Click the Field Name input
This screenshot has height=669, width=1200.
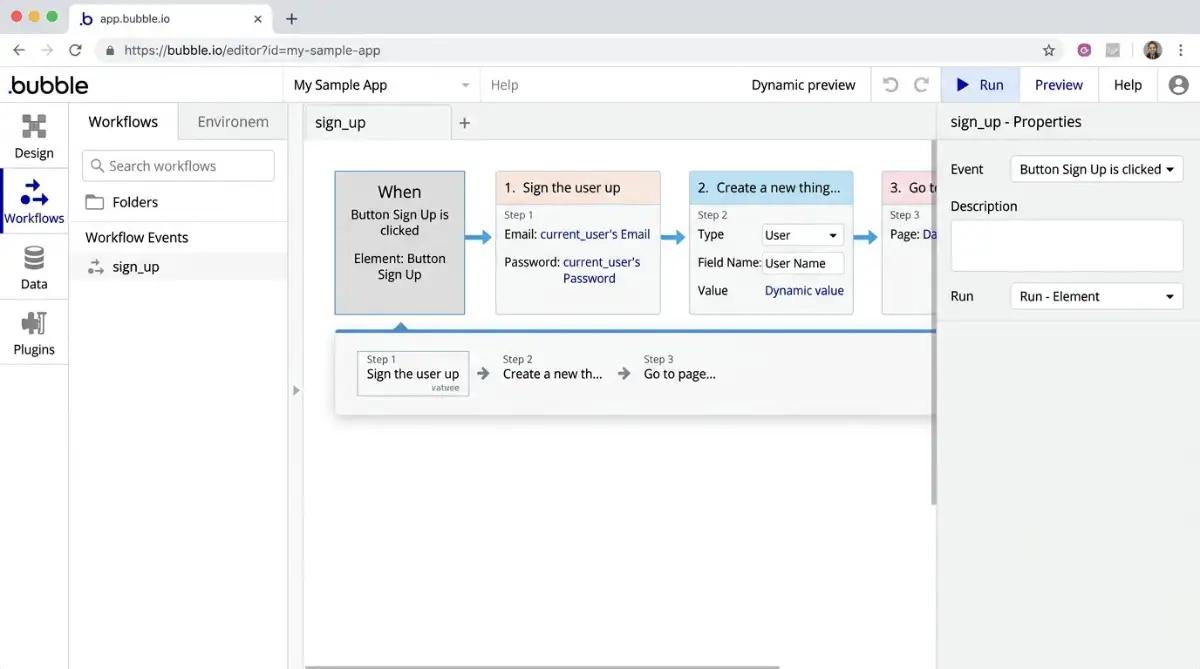pos(803,263)
